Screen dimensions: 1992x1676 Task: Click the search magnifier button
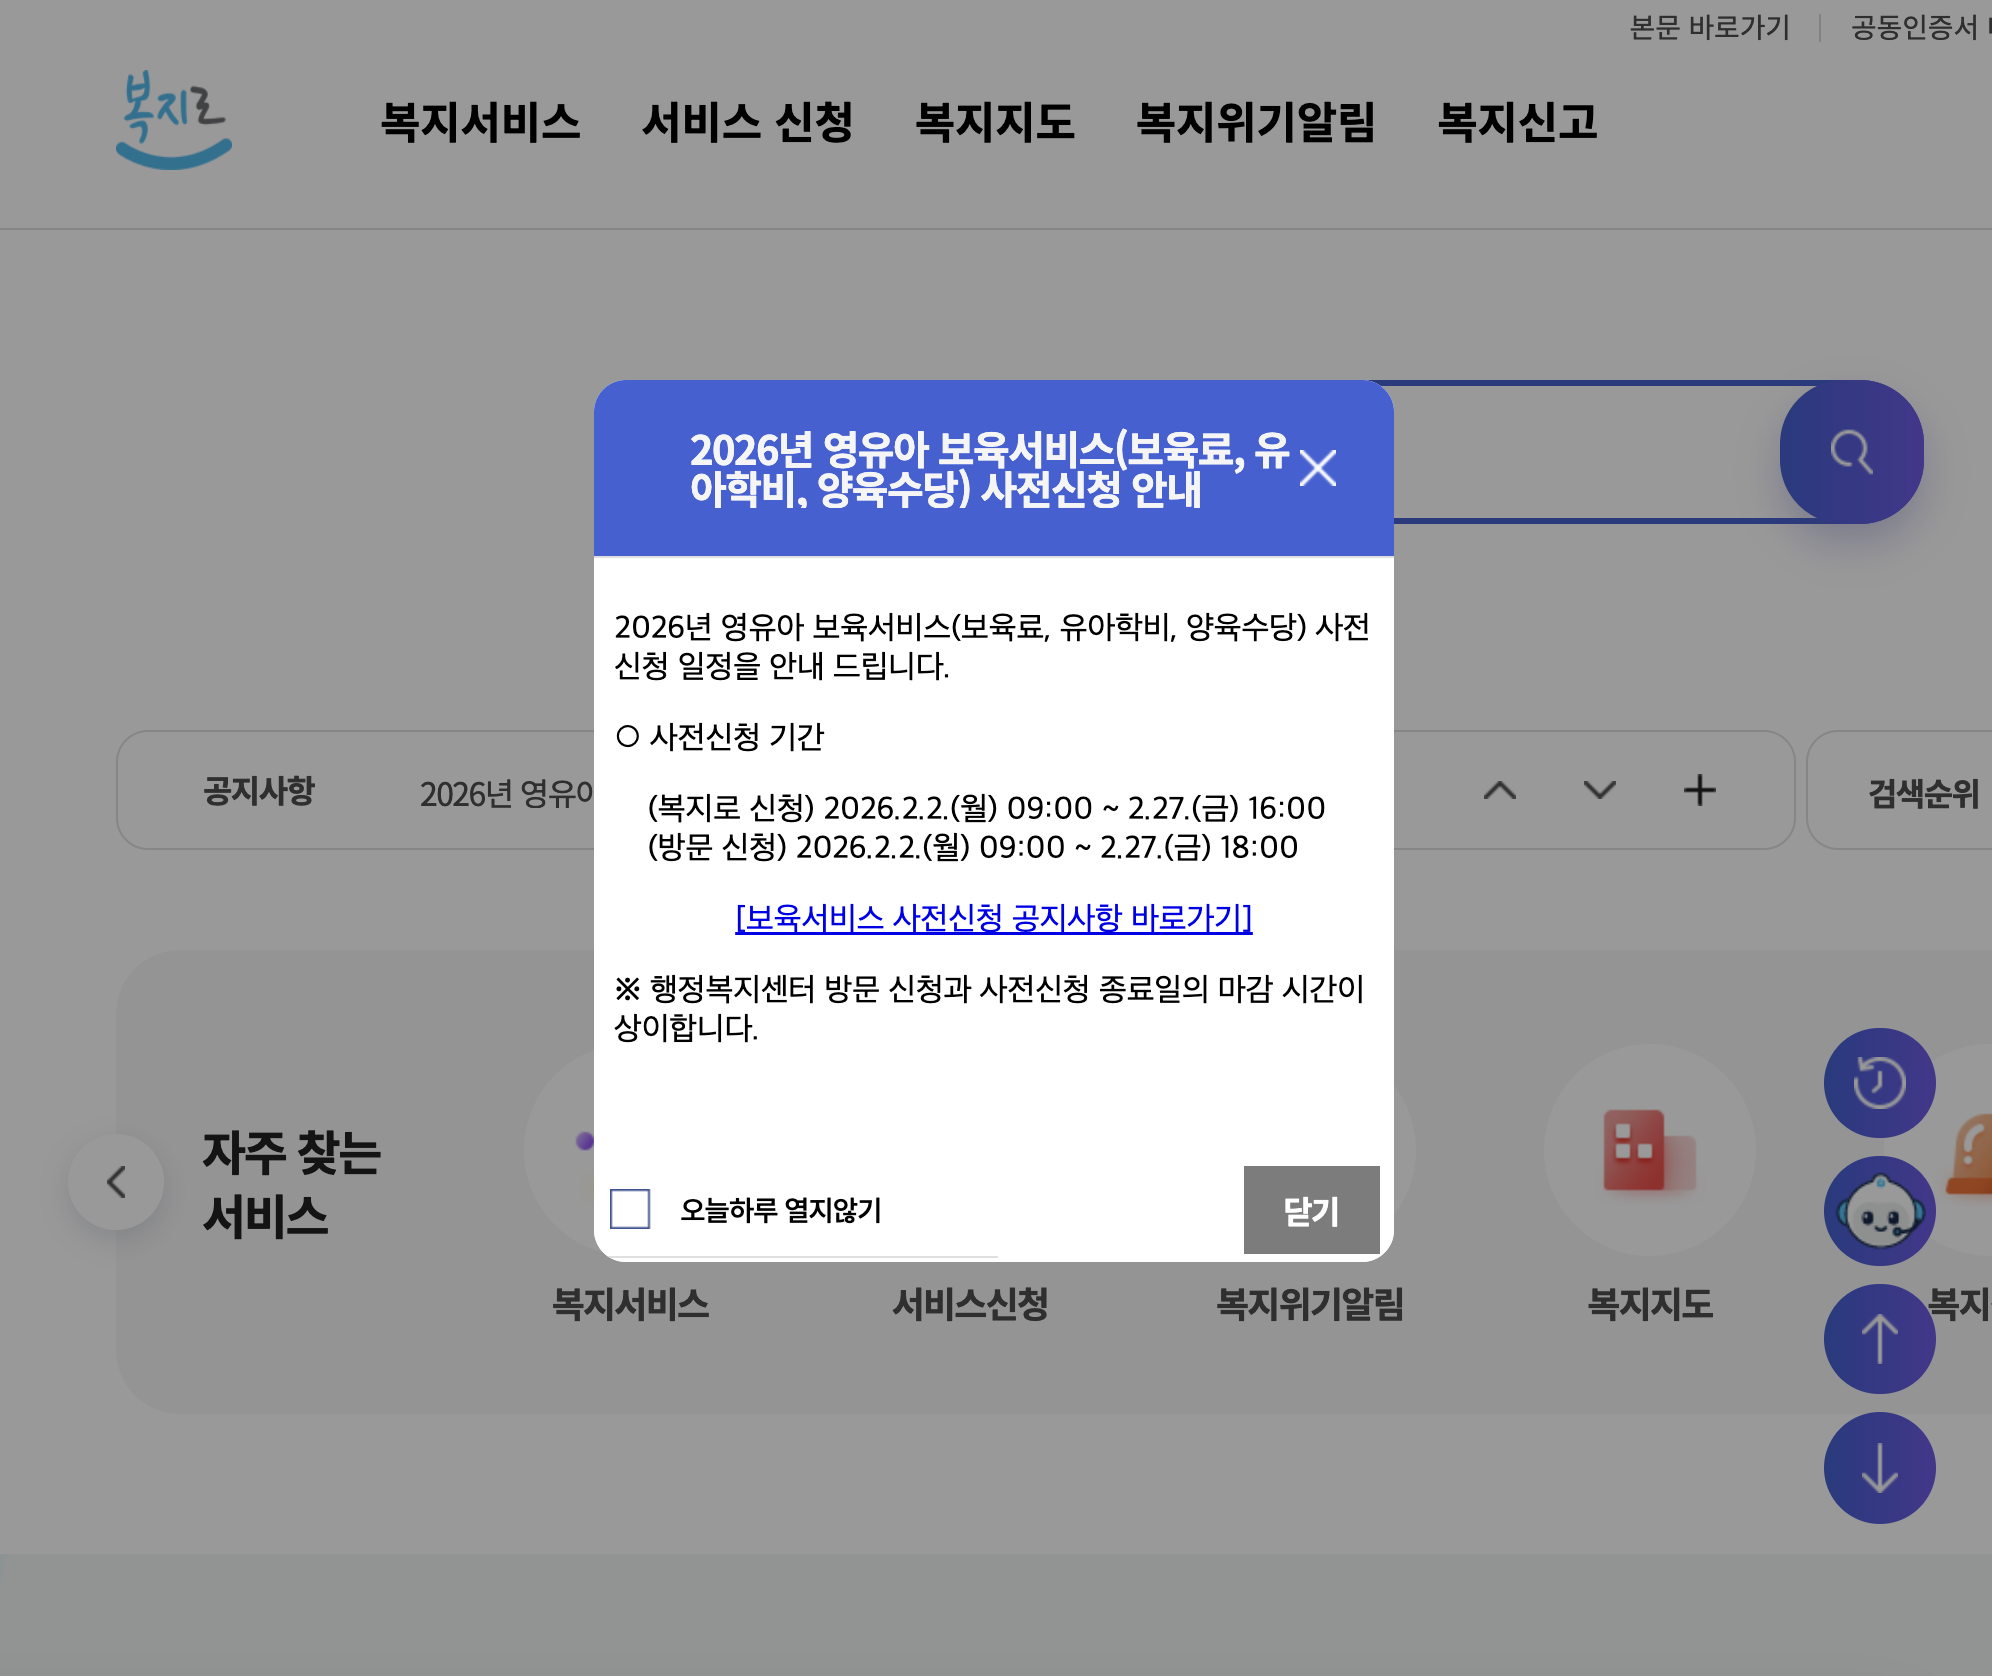pyautogui.click(x=1851, y=452)
